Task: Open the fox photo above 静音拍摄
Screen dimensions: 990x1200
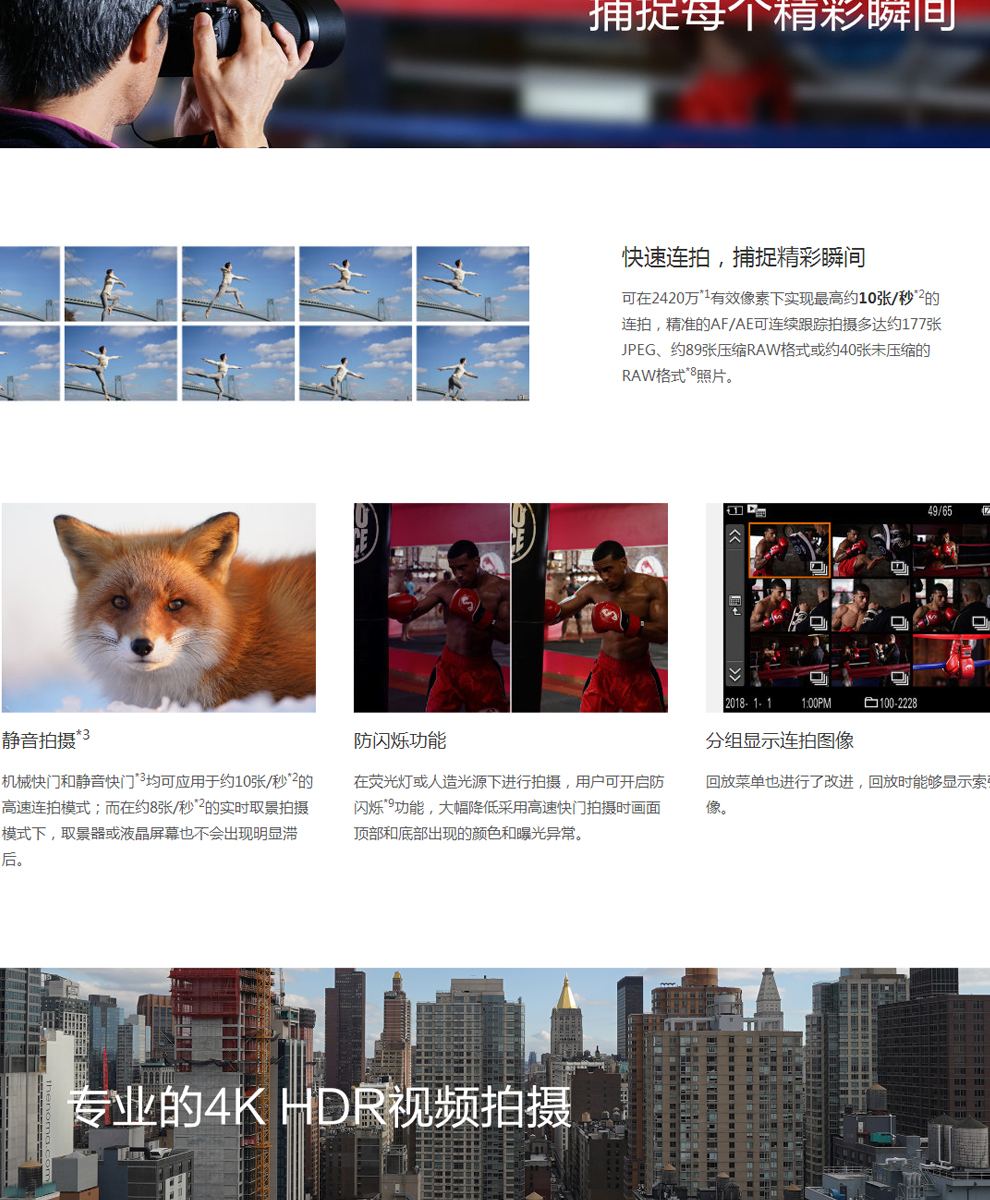Action: pyautogui.click(x=159, y=608)
